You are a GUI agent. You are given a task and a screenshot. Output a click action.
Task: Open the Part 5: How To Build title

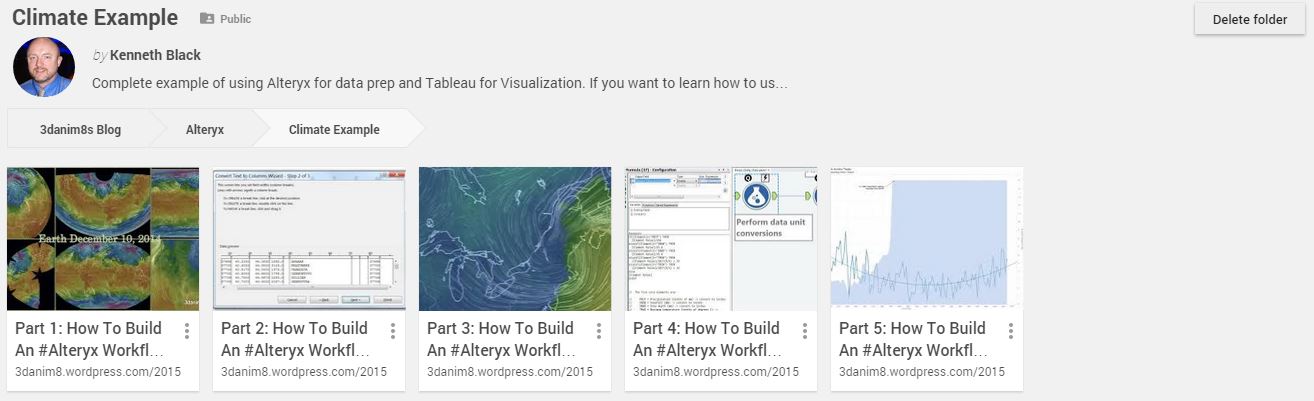click(915, 339)
